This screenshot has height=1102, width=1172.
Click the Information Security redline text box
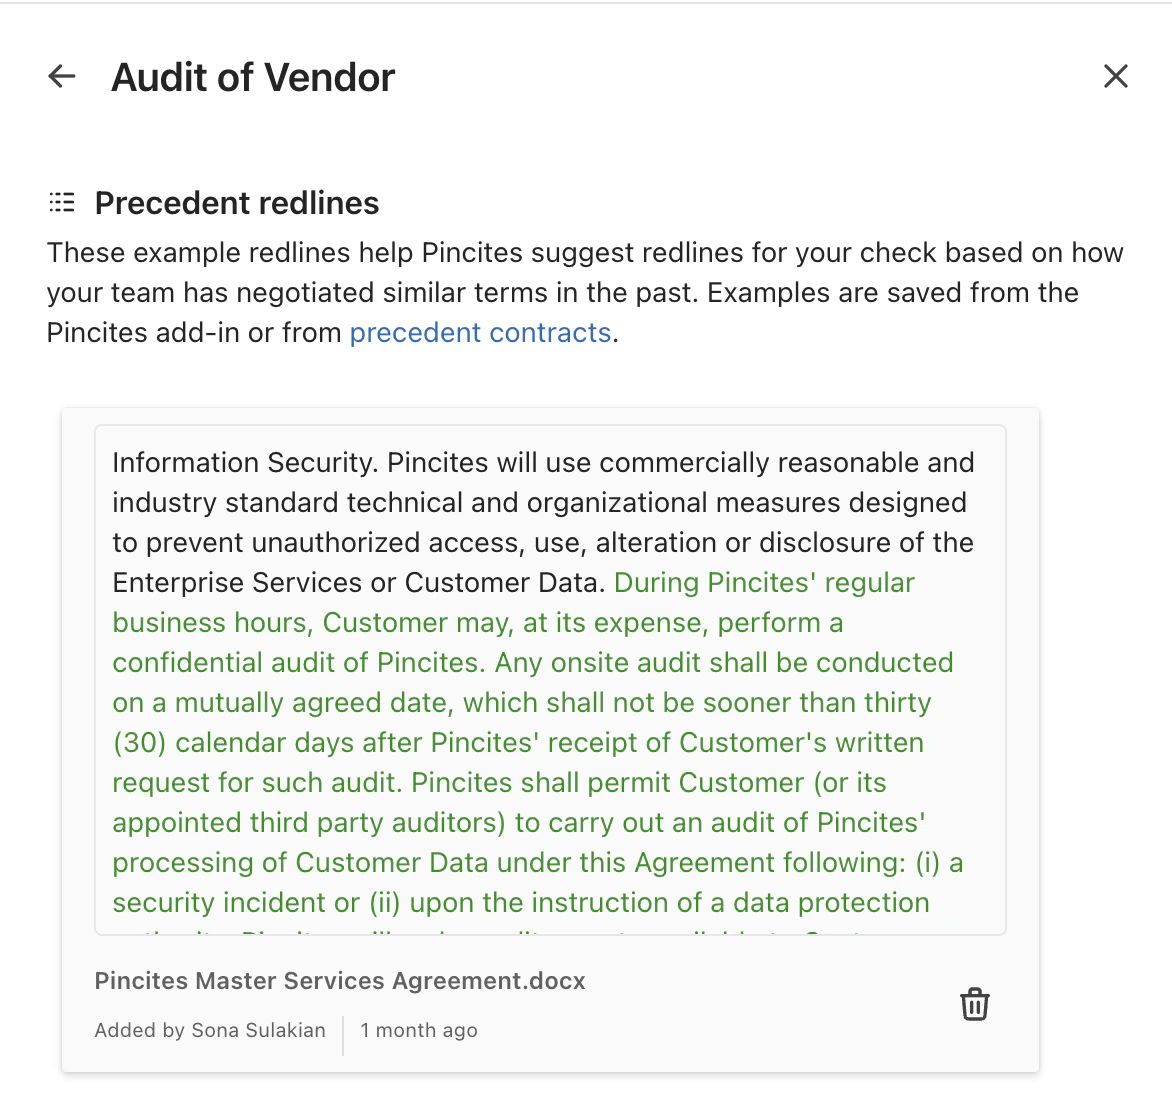point(550,680)
